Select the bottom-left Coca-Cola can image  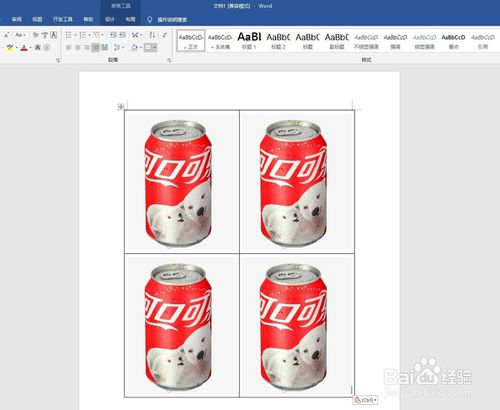click(x=178, y=327)
